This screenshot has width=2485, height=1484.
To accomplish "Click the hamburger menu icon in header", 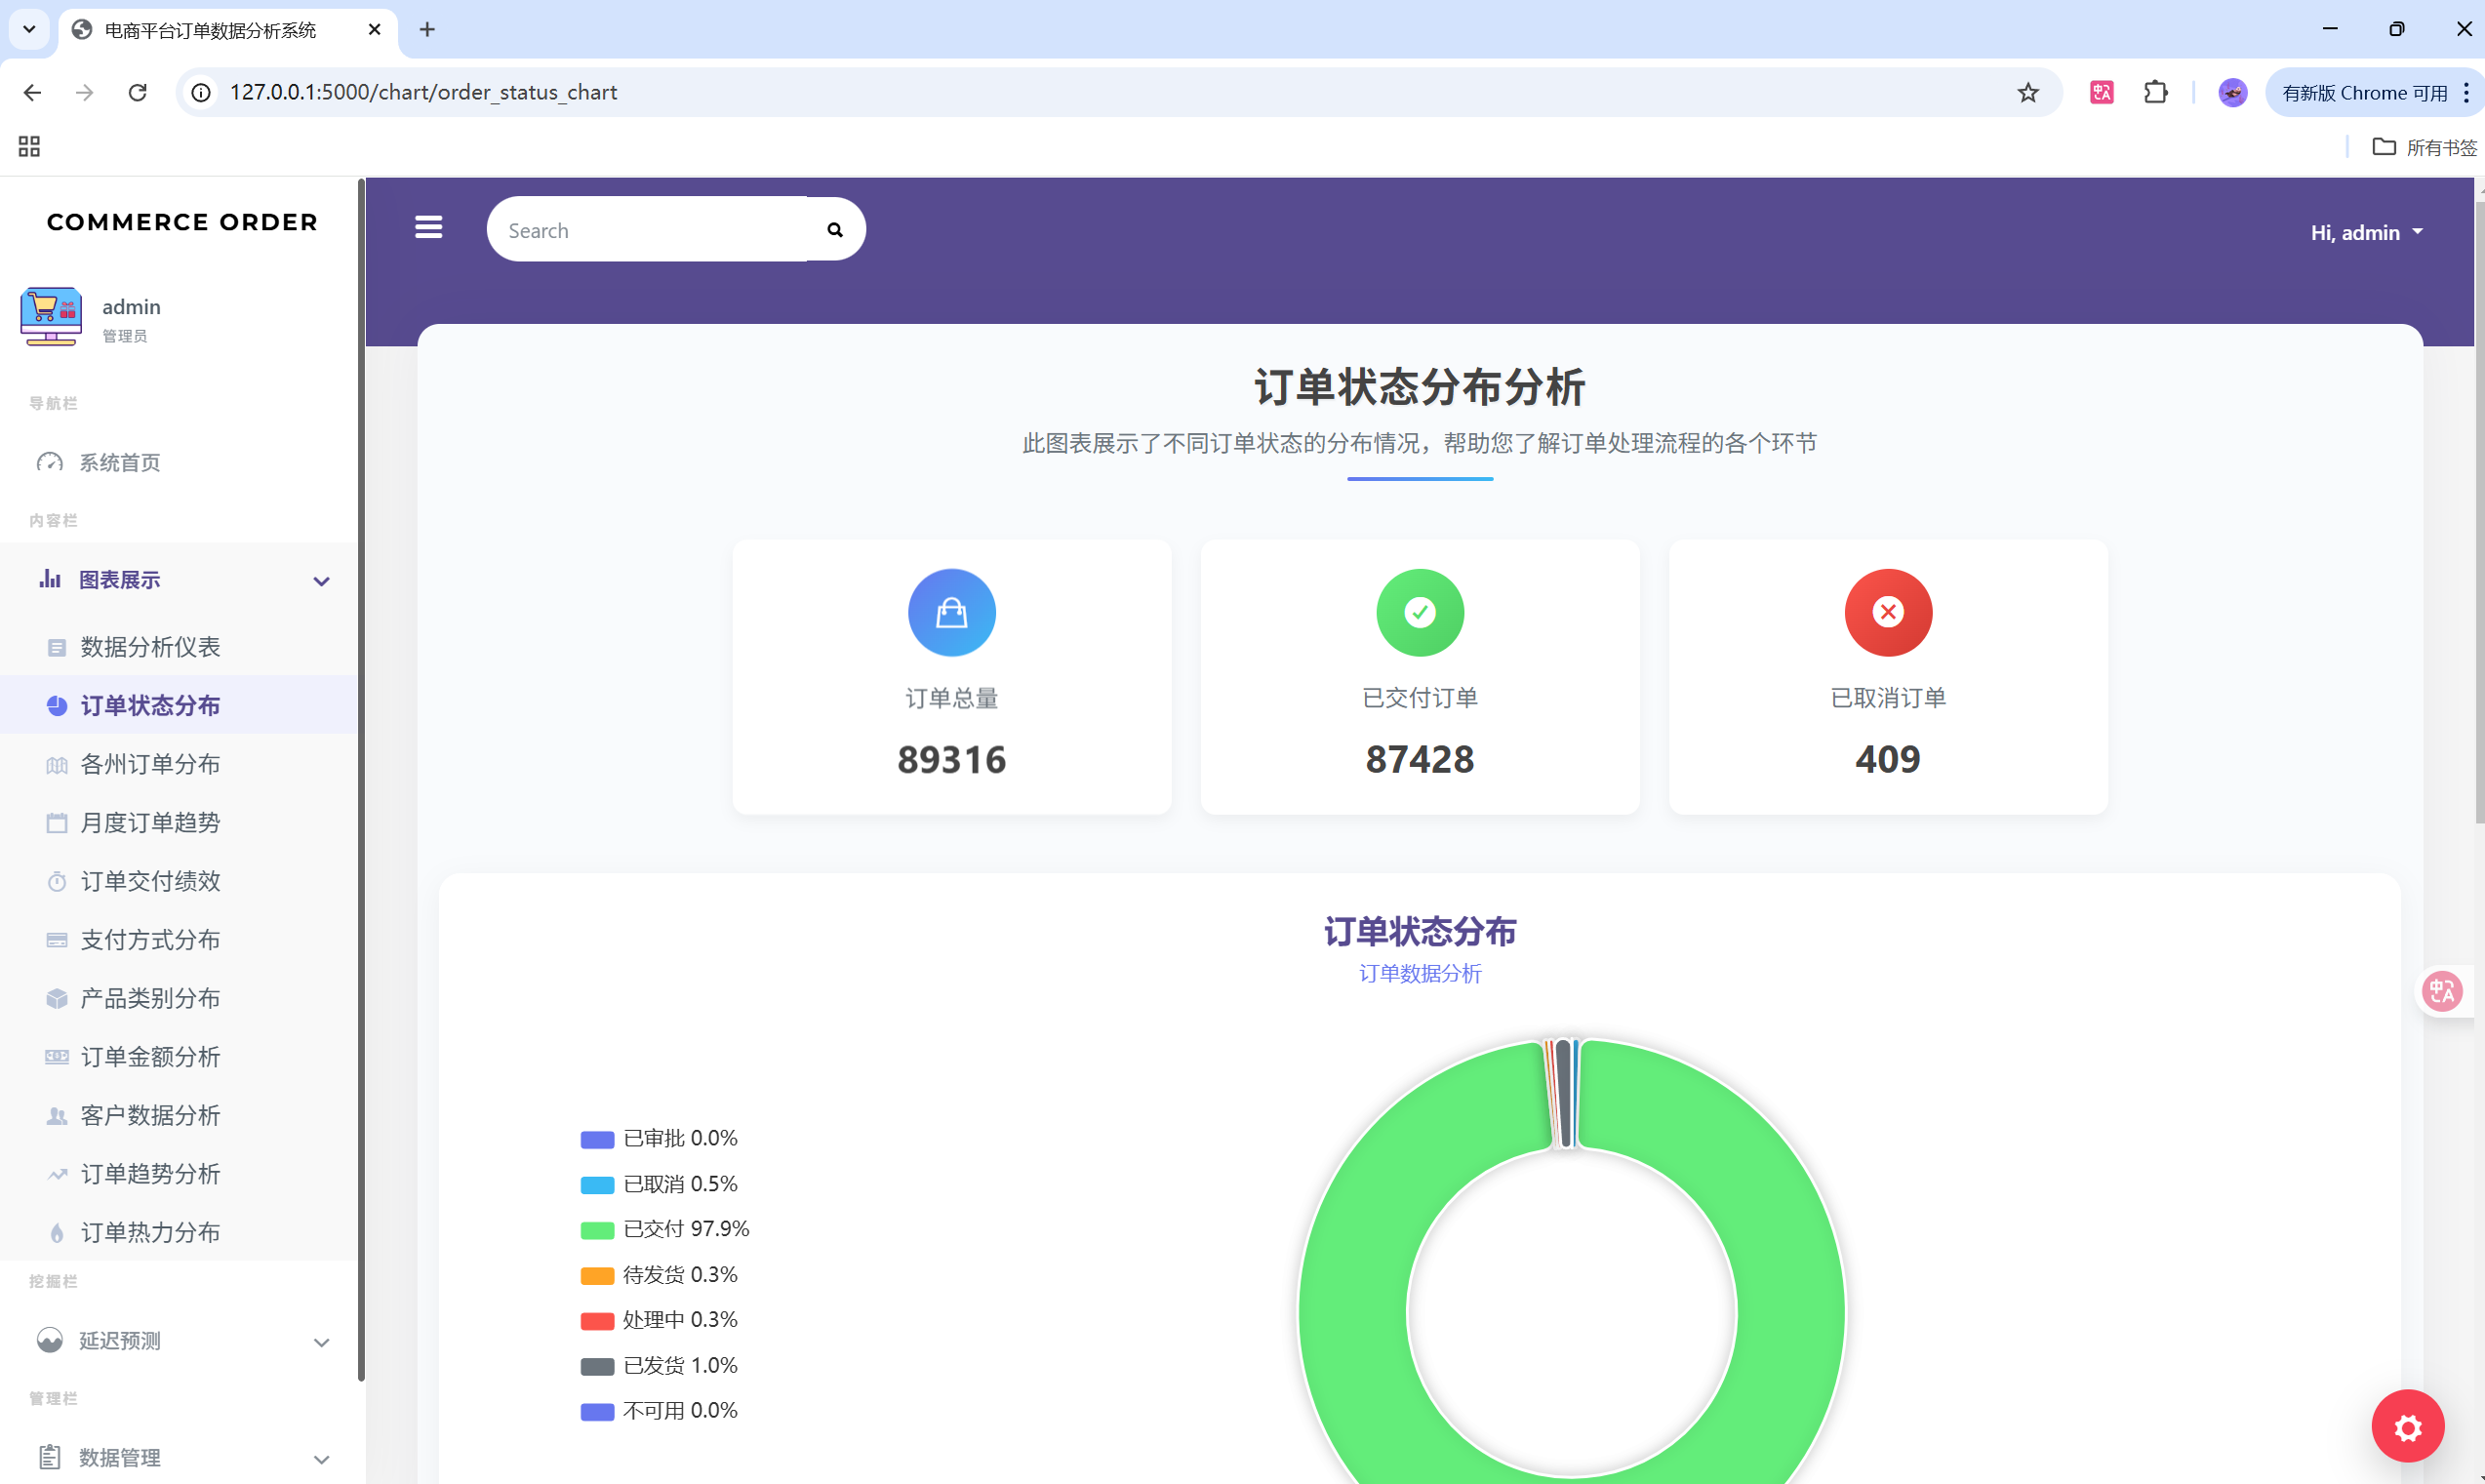I will tap(428, 228).
